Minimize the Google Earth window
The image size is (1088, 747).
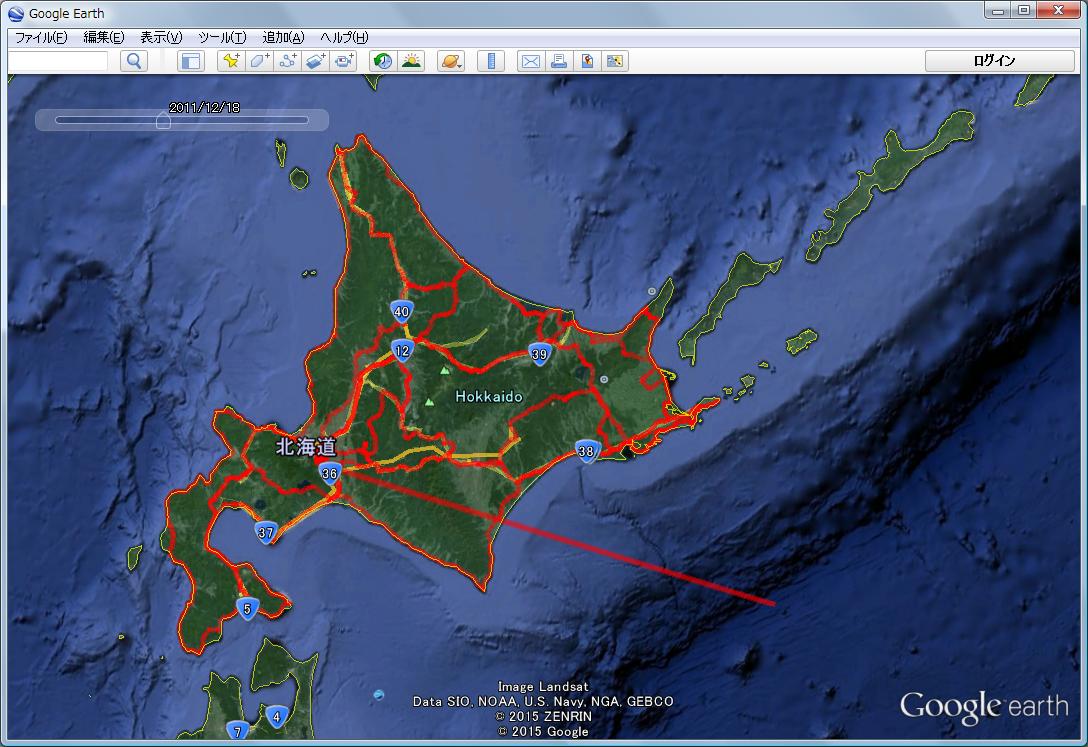(x=998, y=10)
